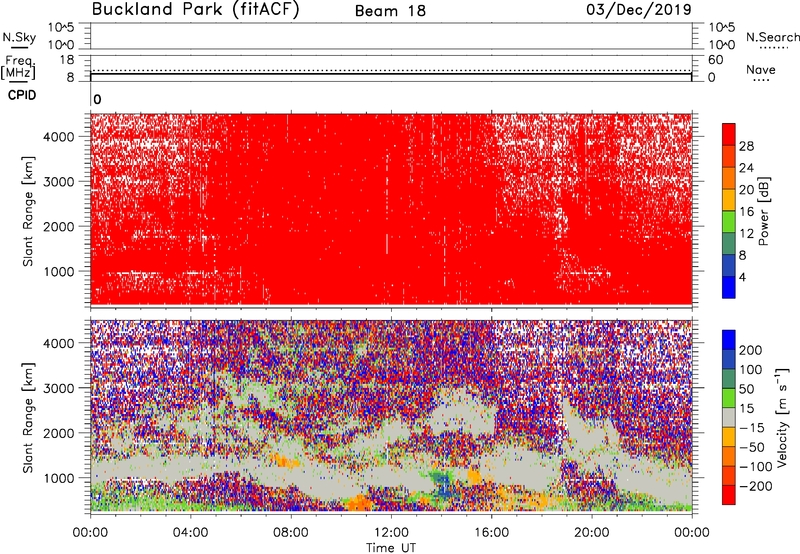800x554 pixels.
Task: Click the '16:00' time axis tick label
Action: [x=491, y=533]
